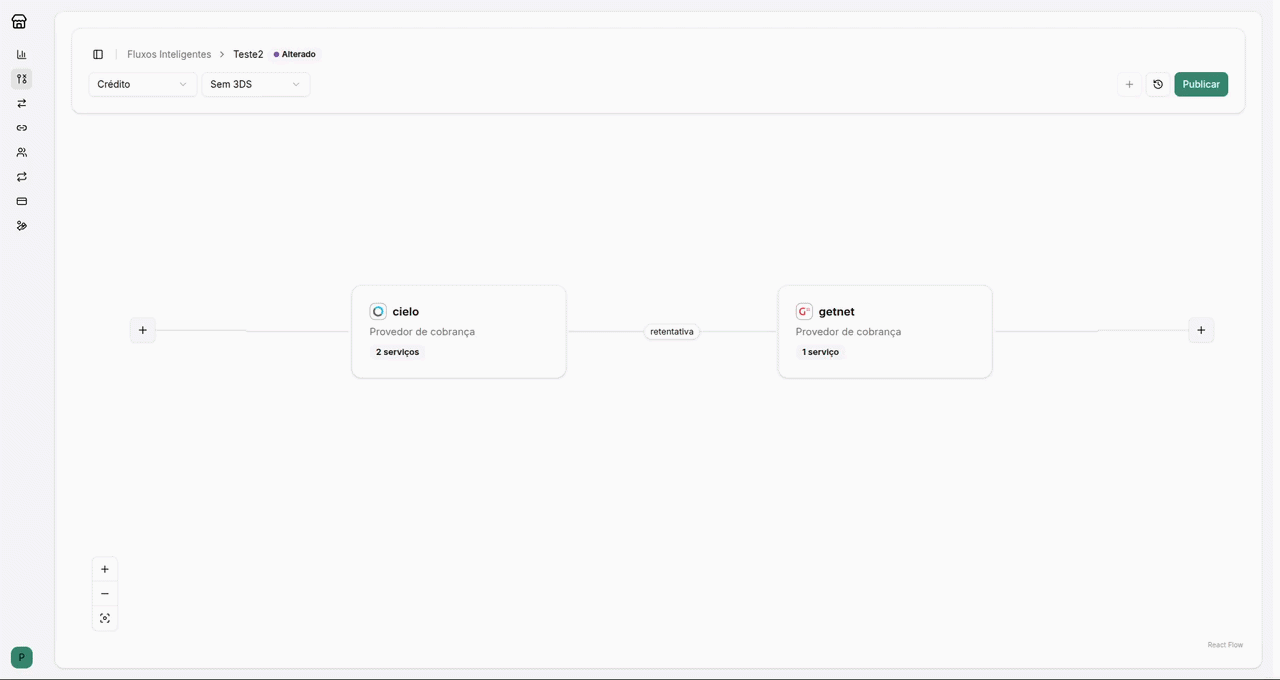Viewport: 1280px width, 680px height.
Task: Open the version history clock icon
Action: 1158,85
